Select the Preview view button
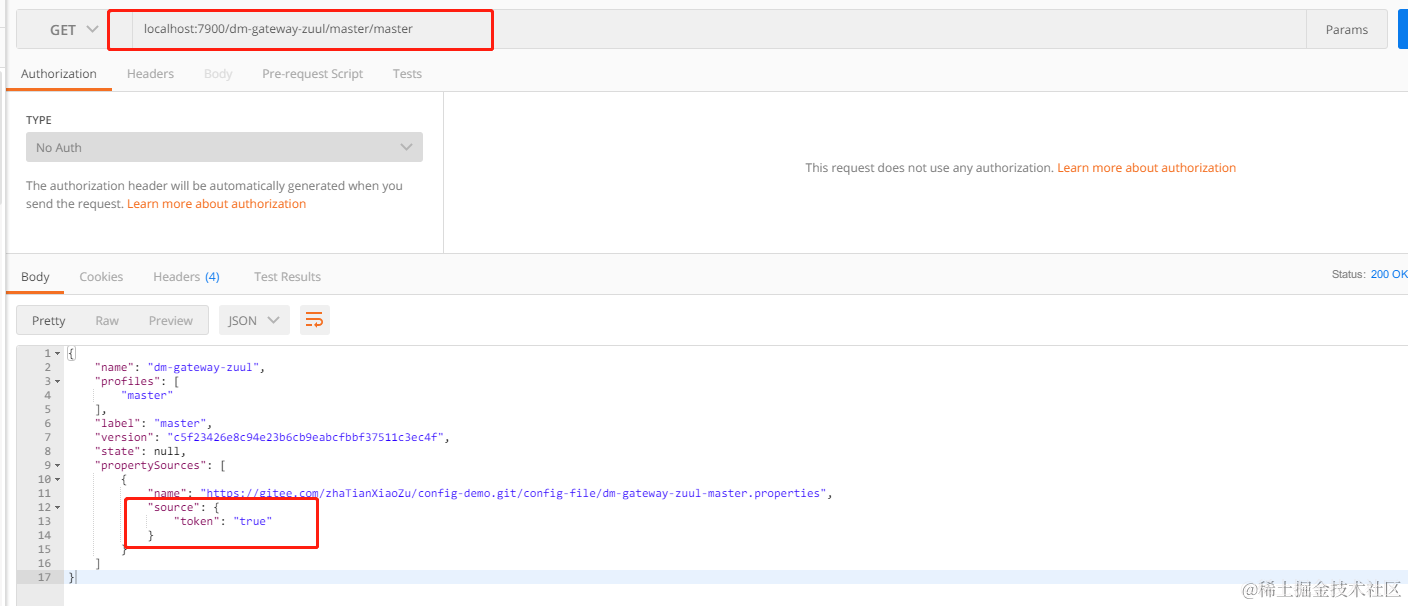Image resolution: width=1408 pixels, height=606 pixels. (171, 321)
